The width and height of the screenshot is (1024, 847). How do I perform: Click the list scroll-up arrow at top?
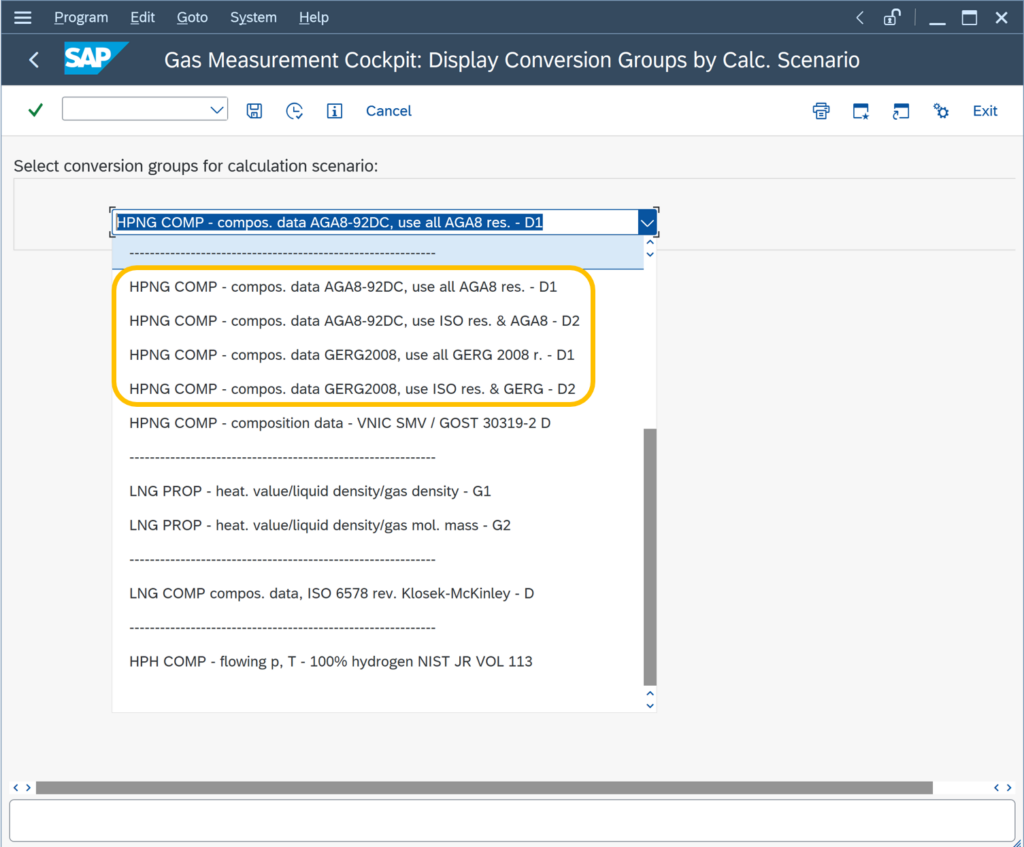(x=650, y=242)
